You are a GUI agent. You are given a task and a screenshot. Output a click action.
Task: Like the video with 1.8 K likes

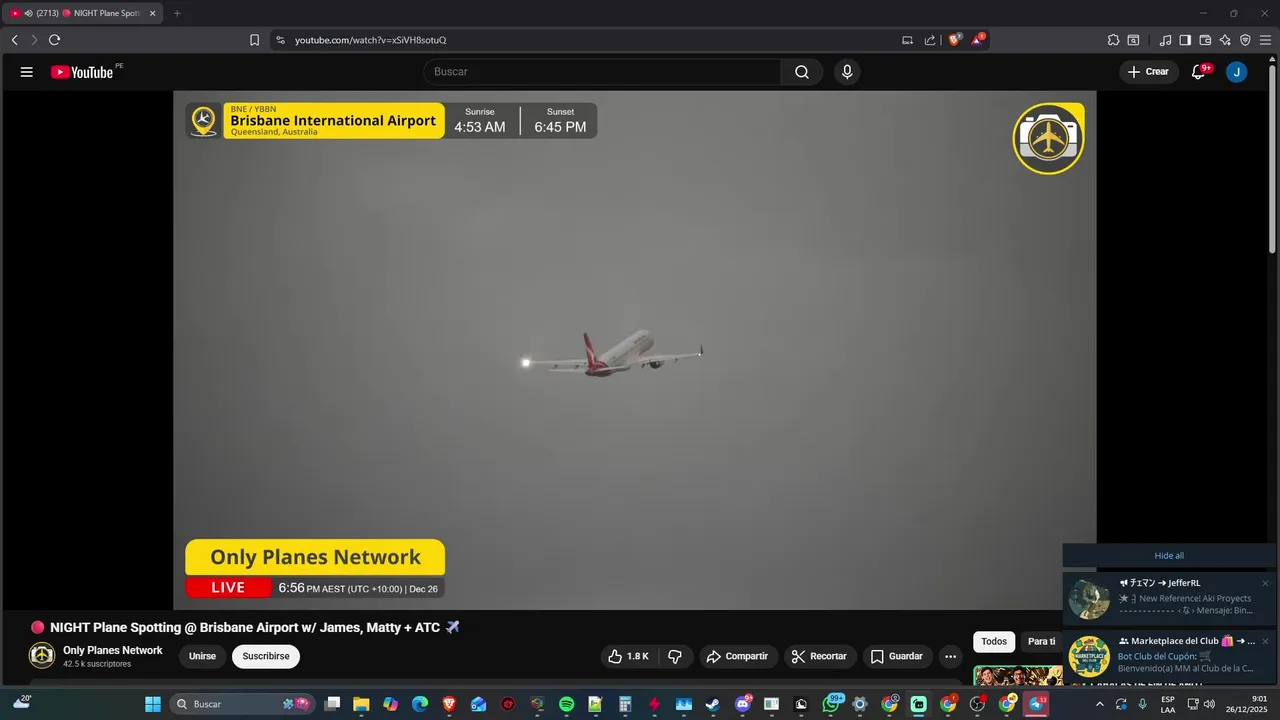pyautogui.click(x=628, y=656)
